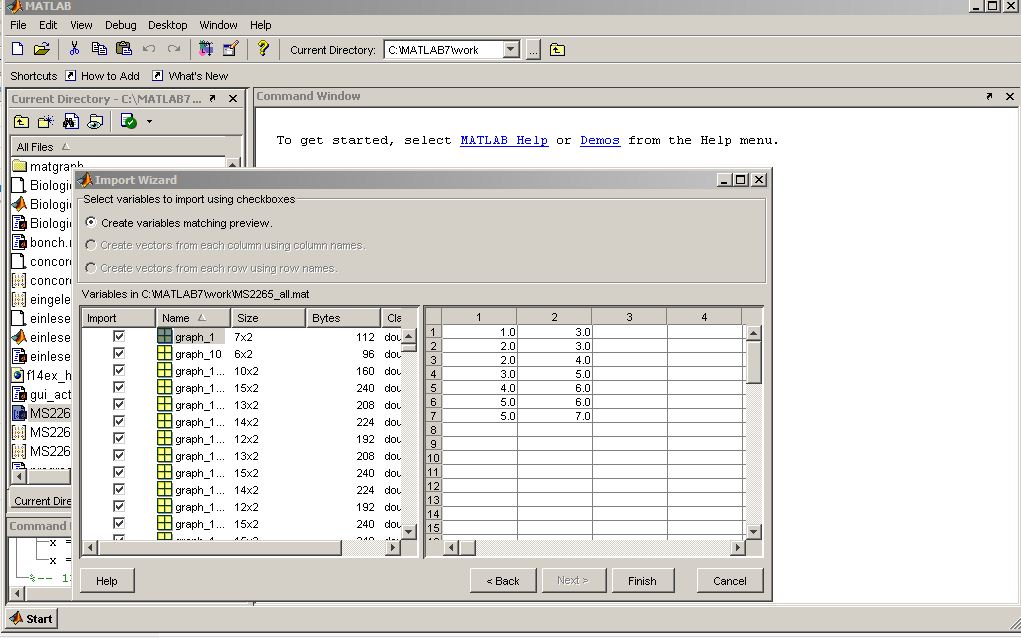Screen dimensions: 1021x638
Task: Open the GUIDE icon in main toolbar
Action: click(x=230, y=48)
